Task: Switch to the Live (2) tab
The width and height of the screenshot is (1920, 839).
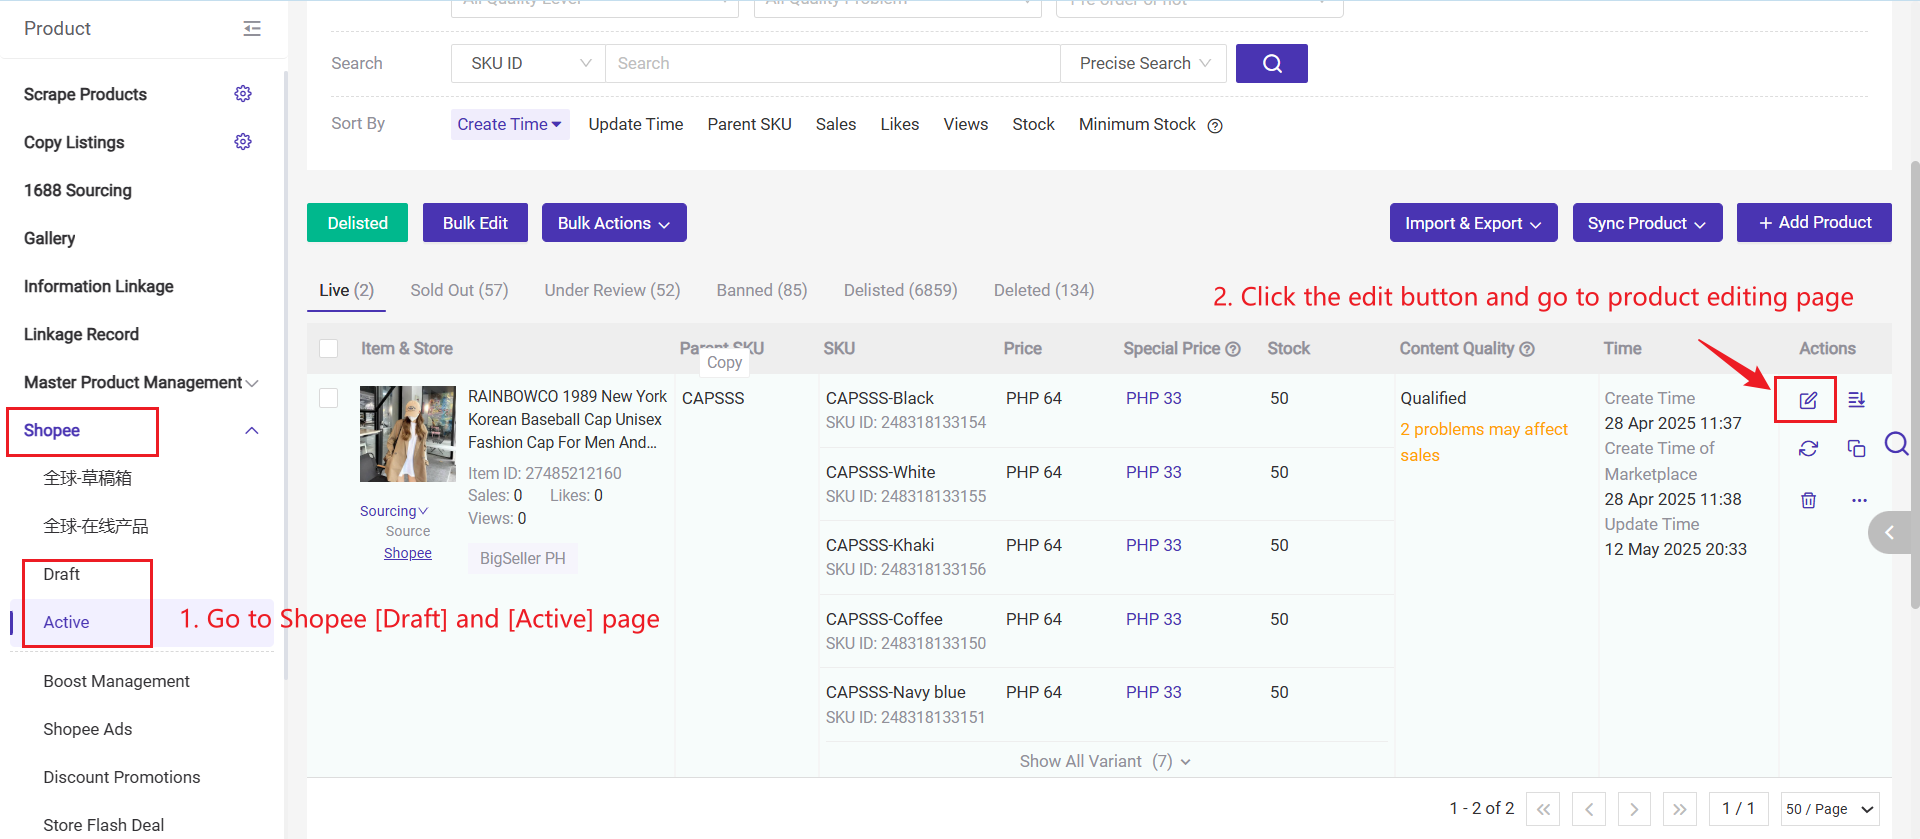Action: coord(346,290)
